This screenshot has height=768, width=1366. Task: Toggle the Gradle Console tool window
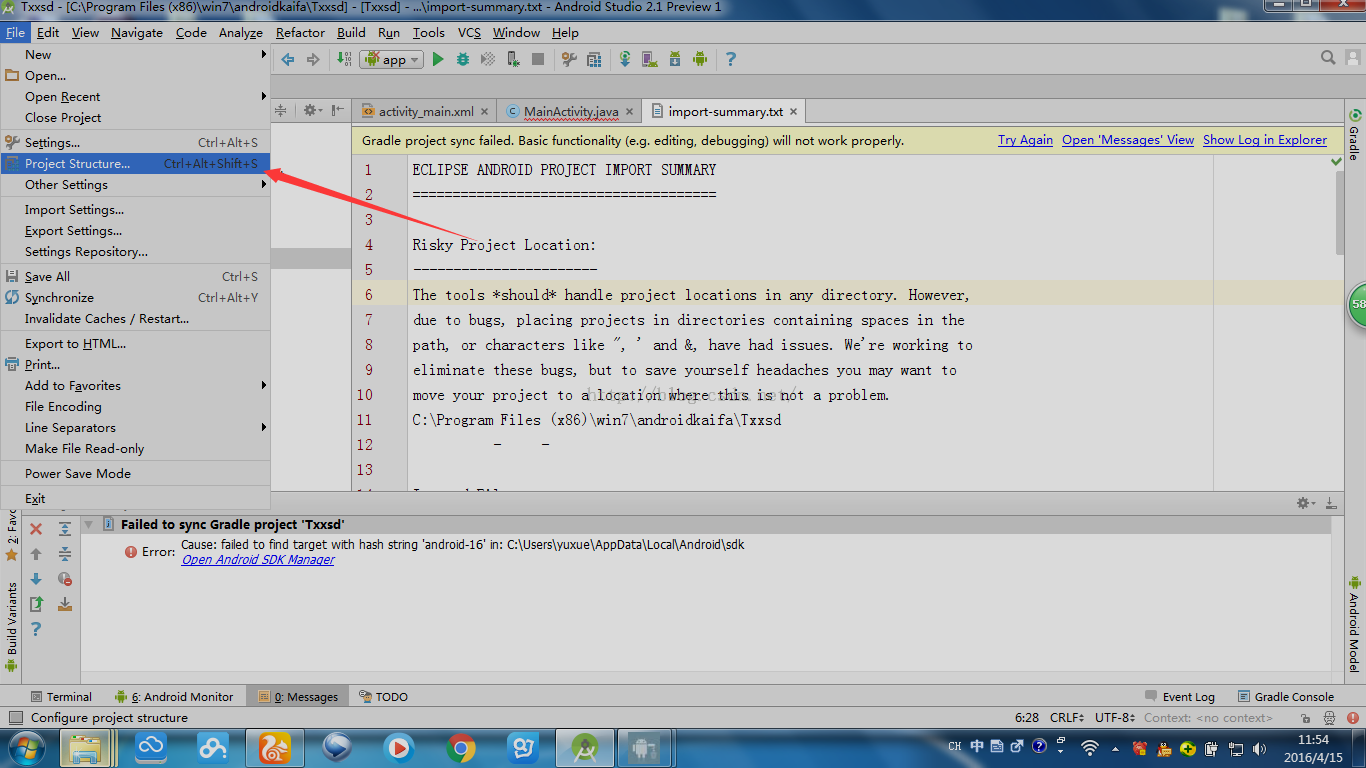click(x=1285, y=697)
